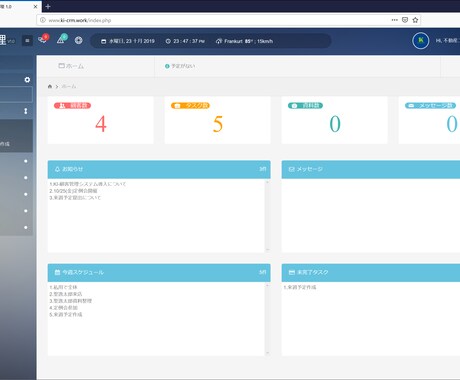Open a new browser tab
This screenshot has width=460, height=380.
[x=48, y=6]
